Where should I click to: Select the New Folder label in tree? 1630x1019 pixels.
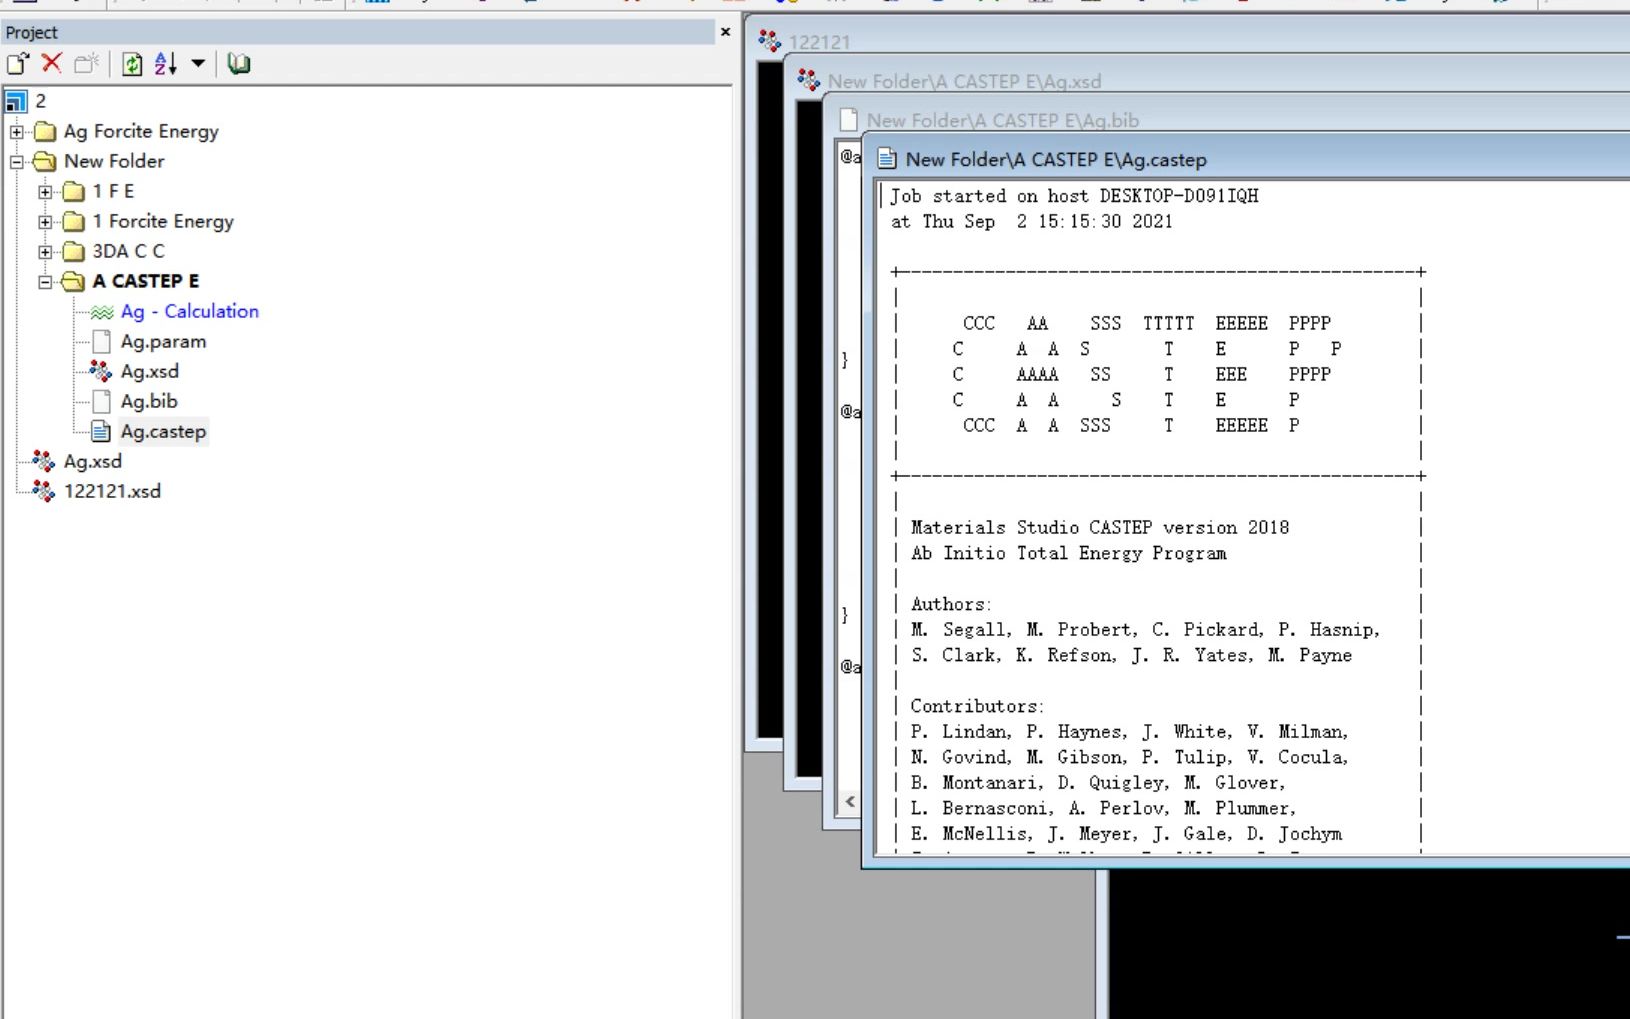[x=114, y=161]
